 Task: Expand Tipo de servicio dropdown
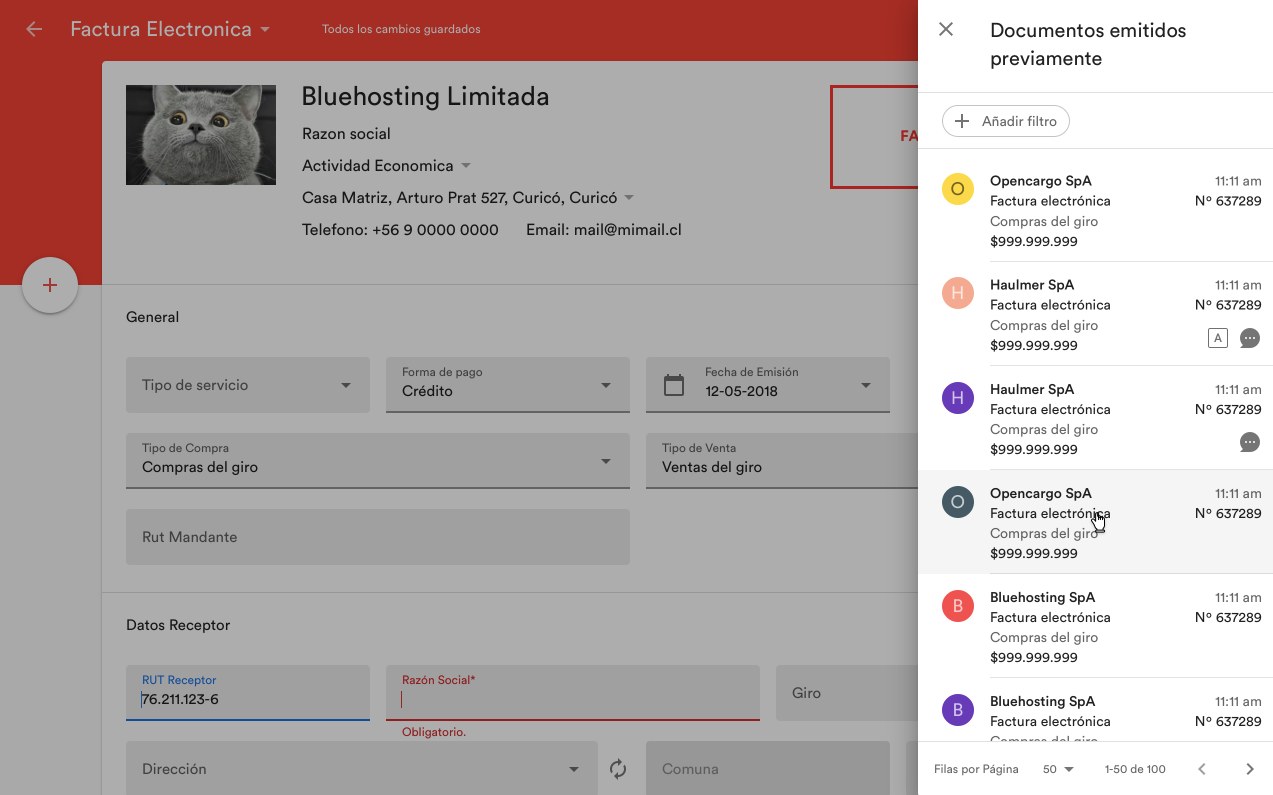247,385
